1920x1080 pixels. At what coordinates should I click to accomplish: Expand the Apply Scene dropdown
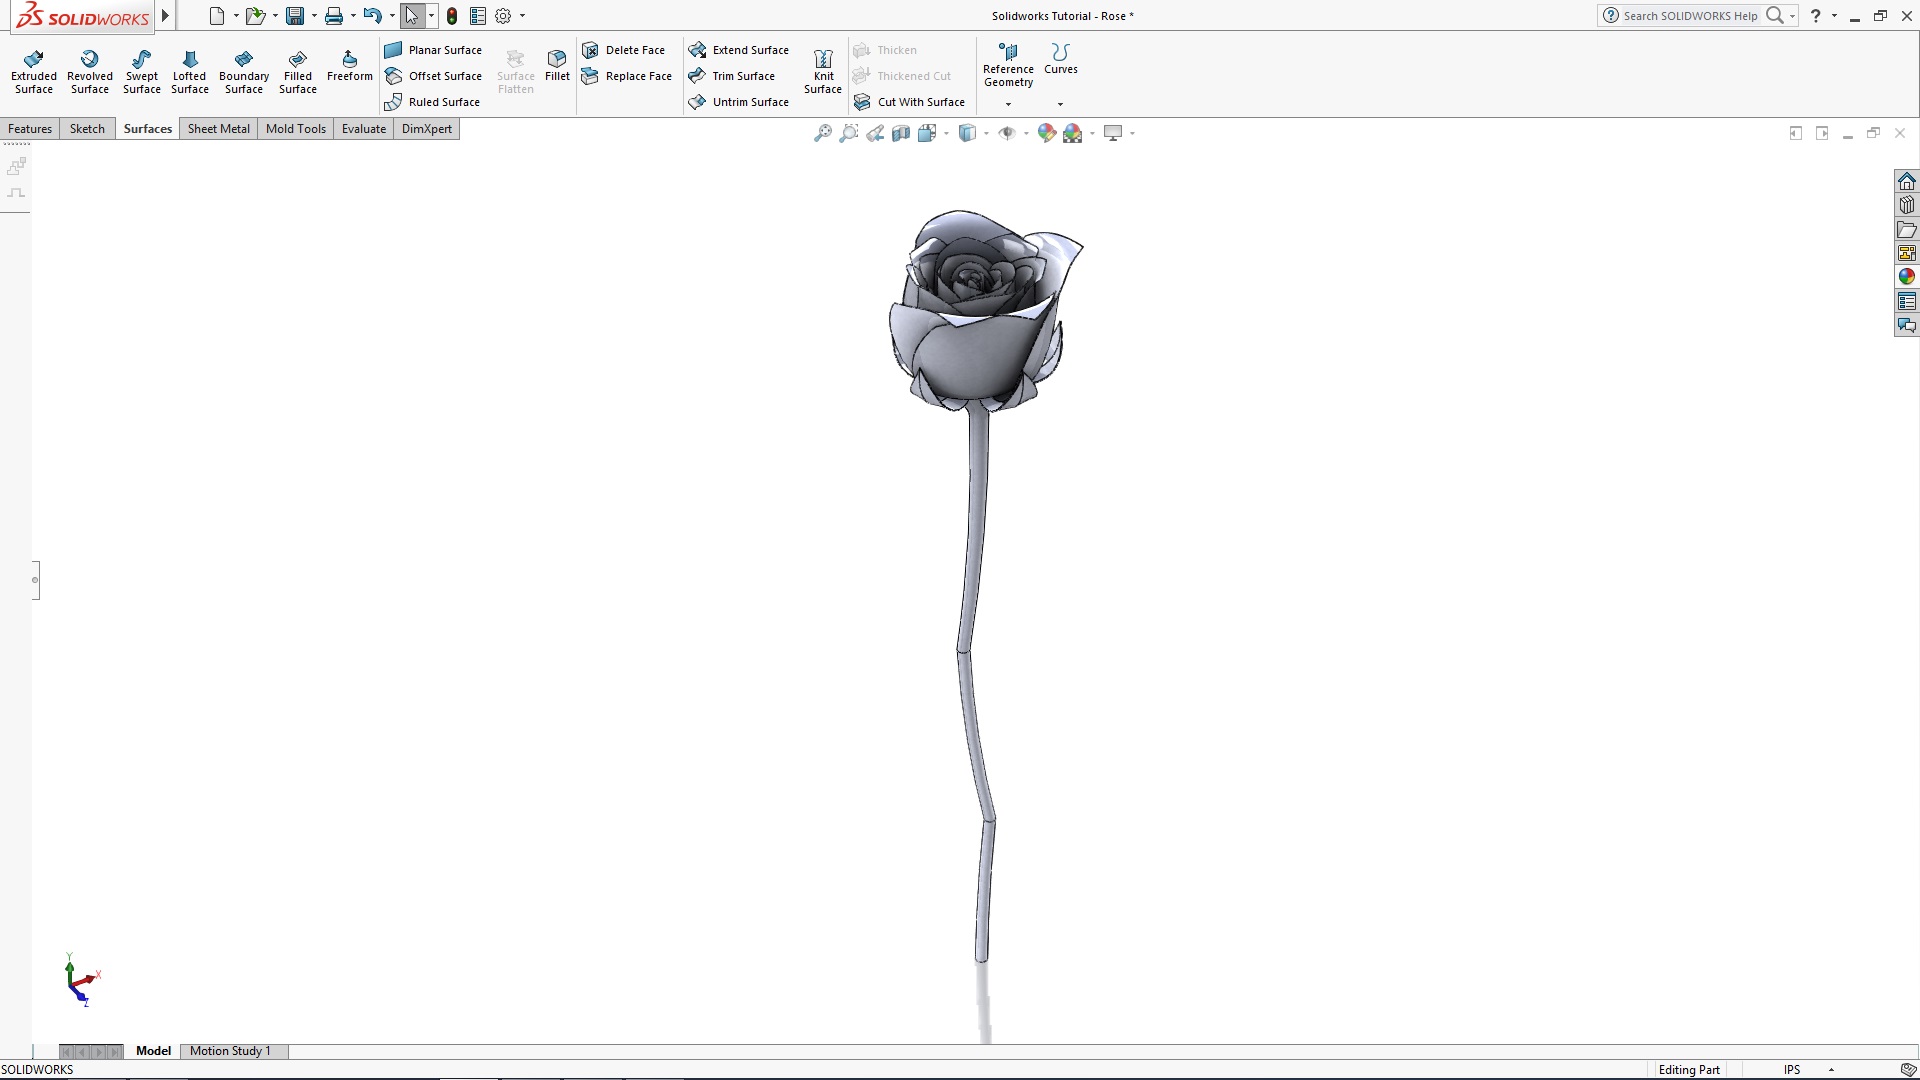click(x=1092, y=133)
